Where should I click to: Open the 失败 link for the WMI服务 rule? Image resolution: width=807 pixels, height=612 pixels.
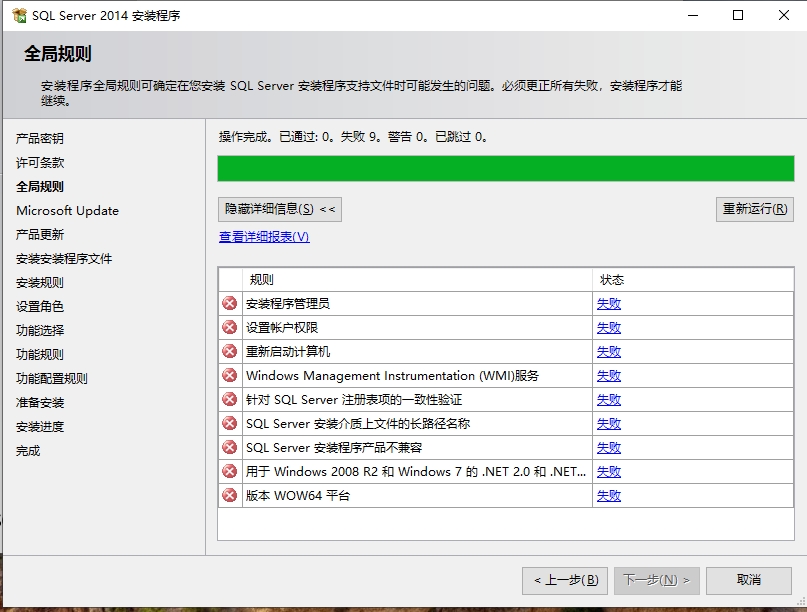609,376
